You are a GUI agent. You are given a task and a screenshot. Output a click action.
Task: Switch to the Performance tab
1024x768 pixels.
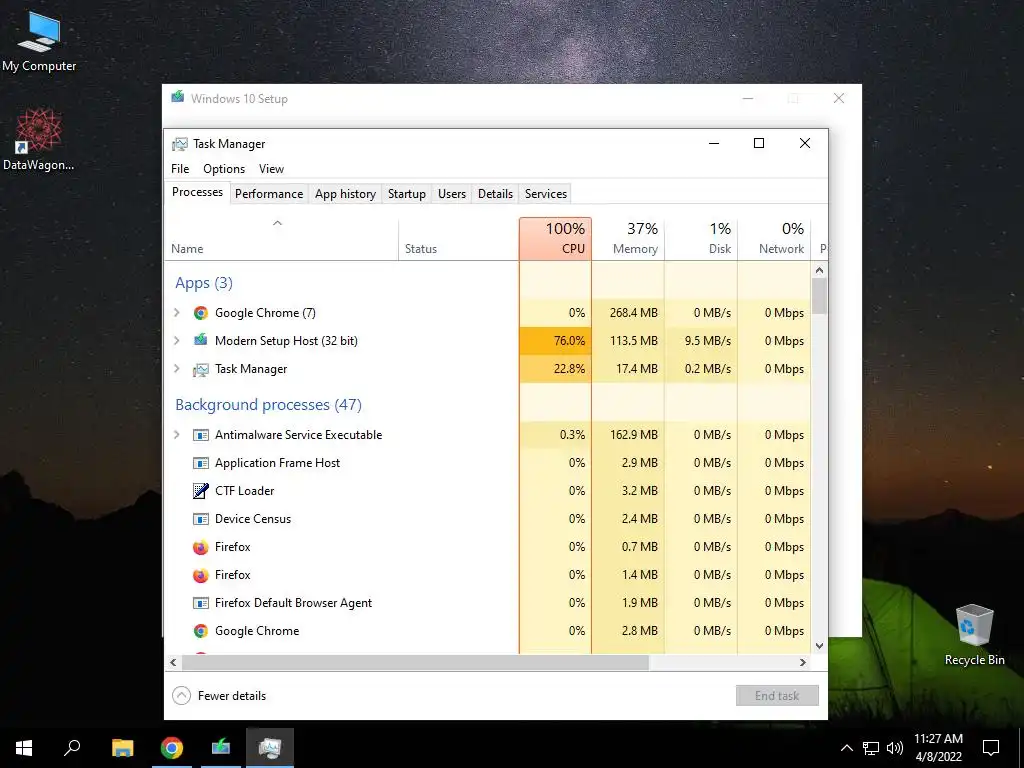tap(269, 194)
